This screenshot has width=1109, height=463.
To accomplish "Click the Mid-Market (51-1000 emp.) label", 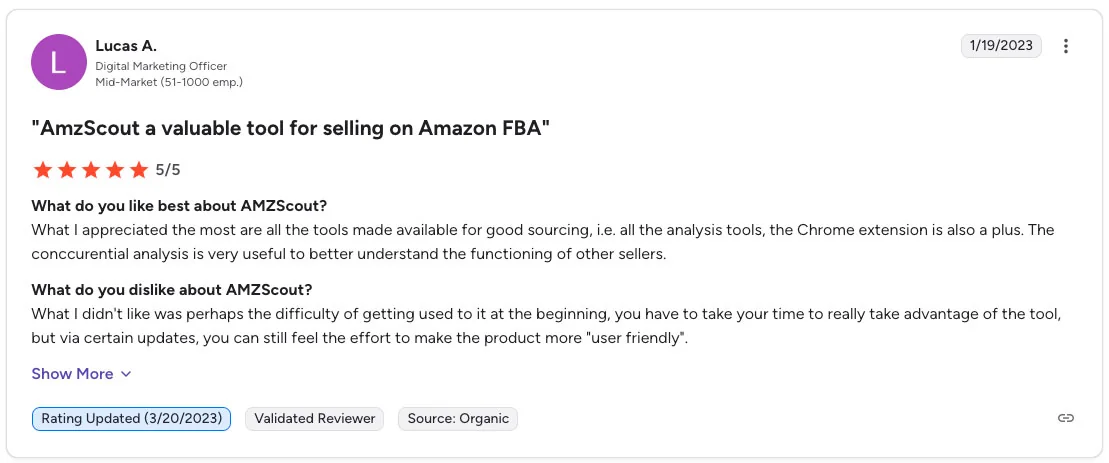I will pyautogui.click(x=169, y=82).
